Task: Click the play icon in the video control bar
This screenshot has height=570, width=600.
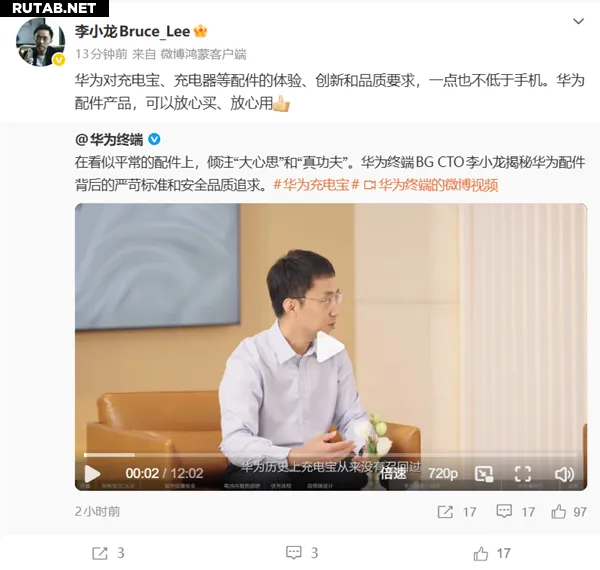Action: 92,474
